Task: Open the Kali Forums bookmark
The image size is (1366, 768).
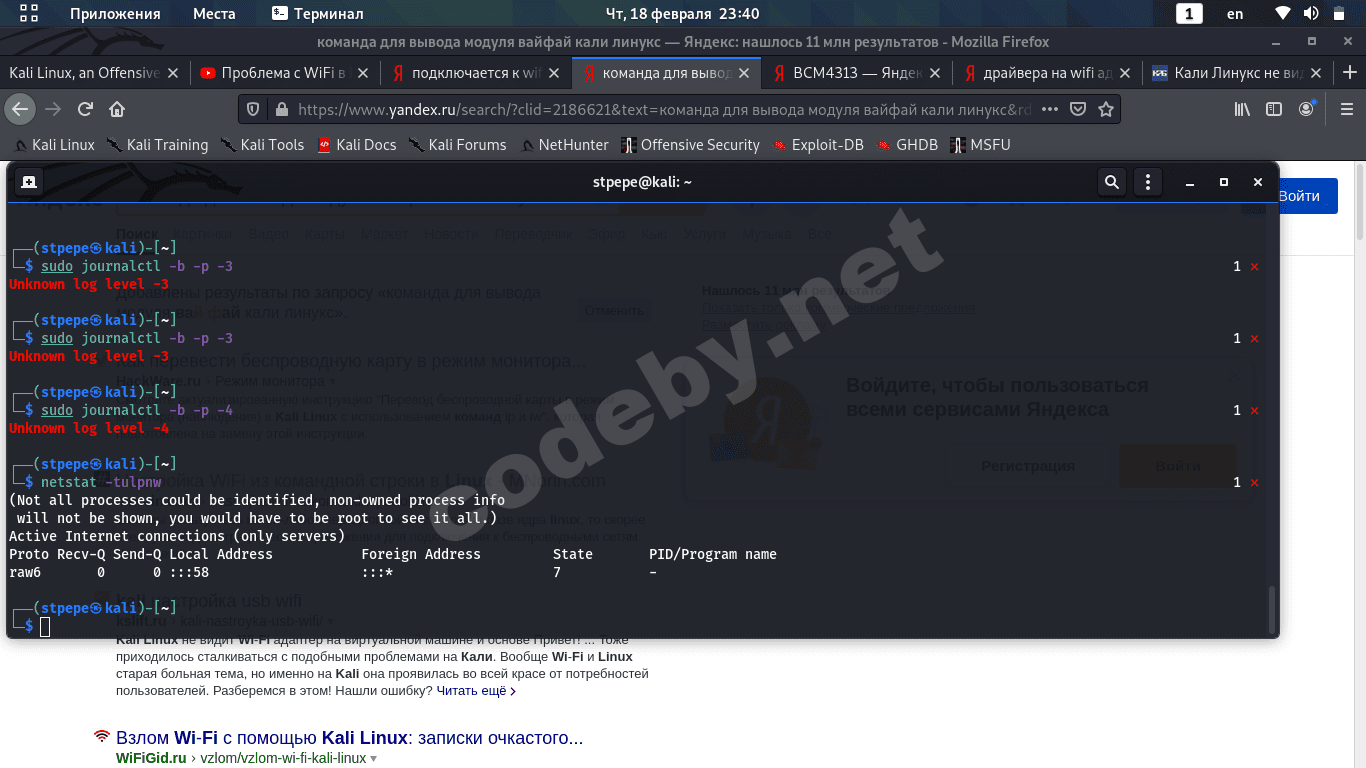Action: [458, 145]
